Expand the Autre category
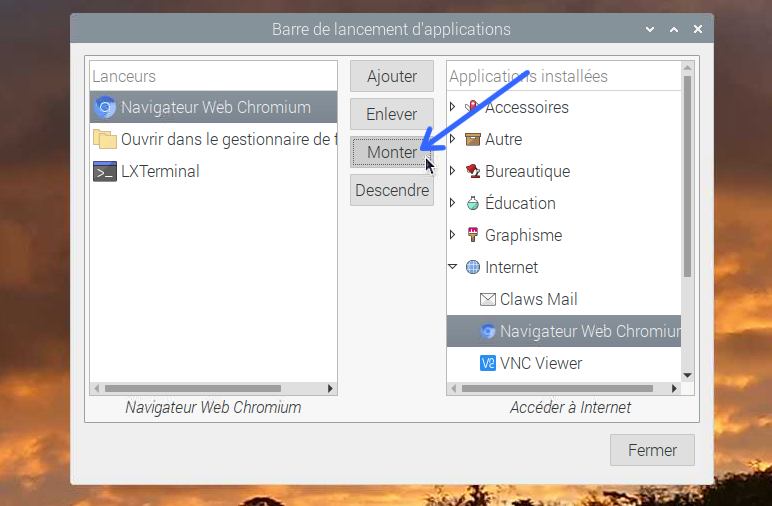 [x=452, y=139]
